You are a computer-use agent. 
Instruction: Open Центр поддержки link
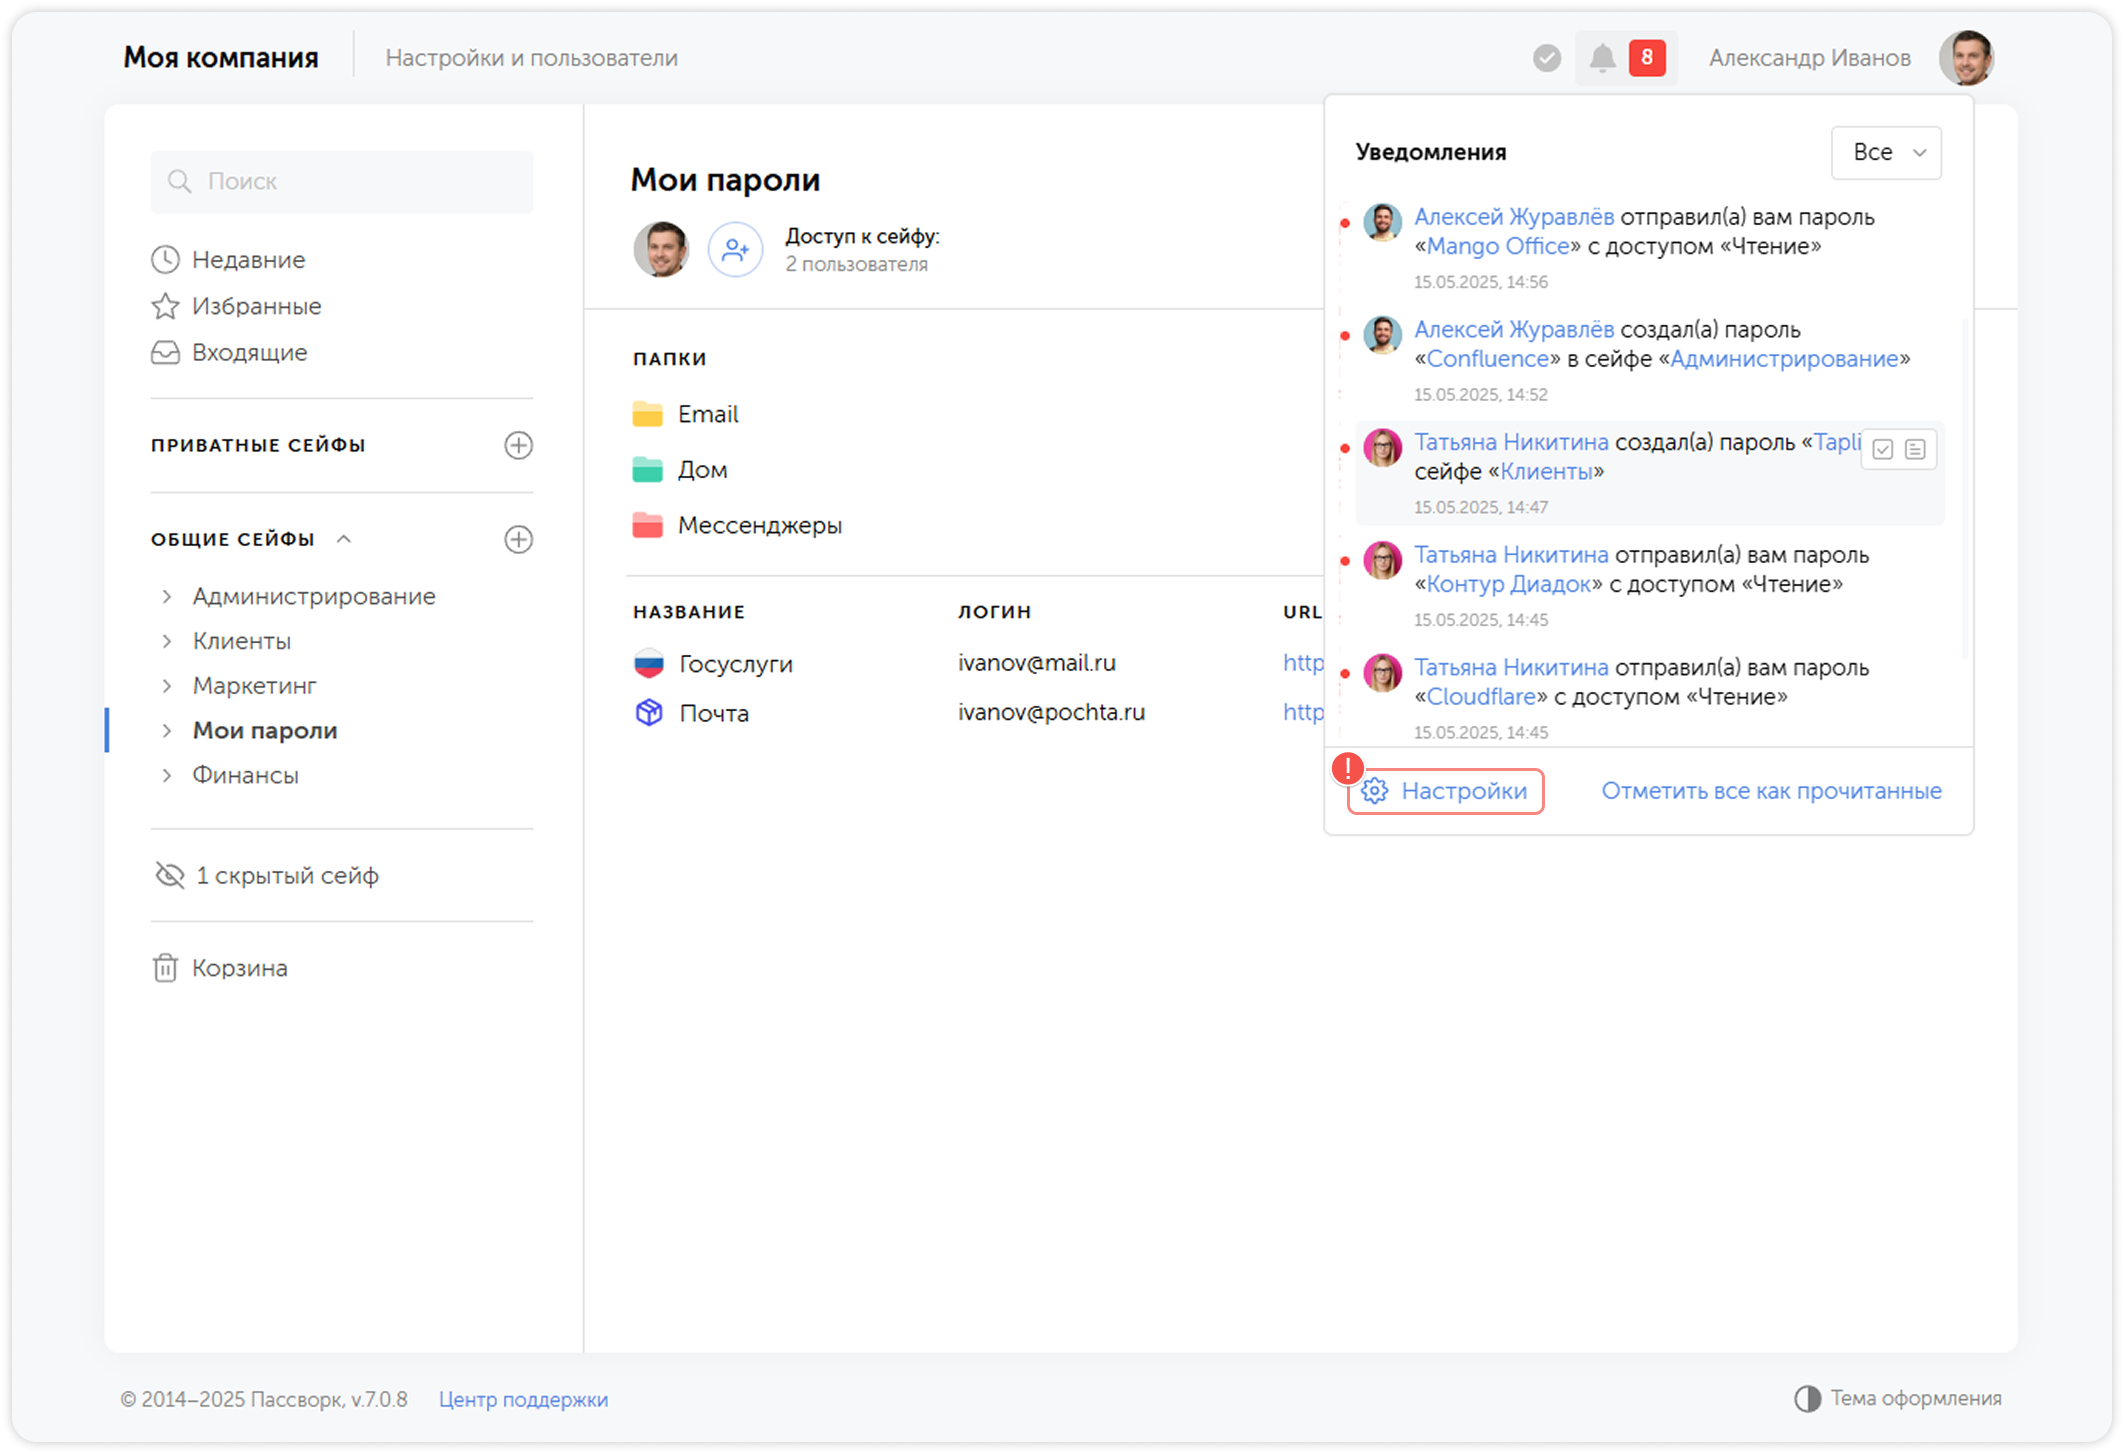(x=523, y=1399)
